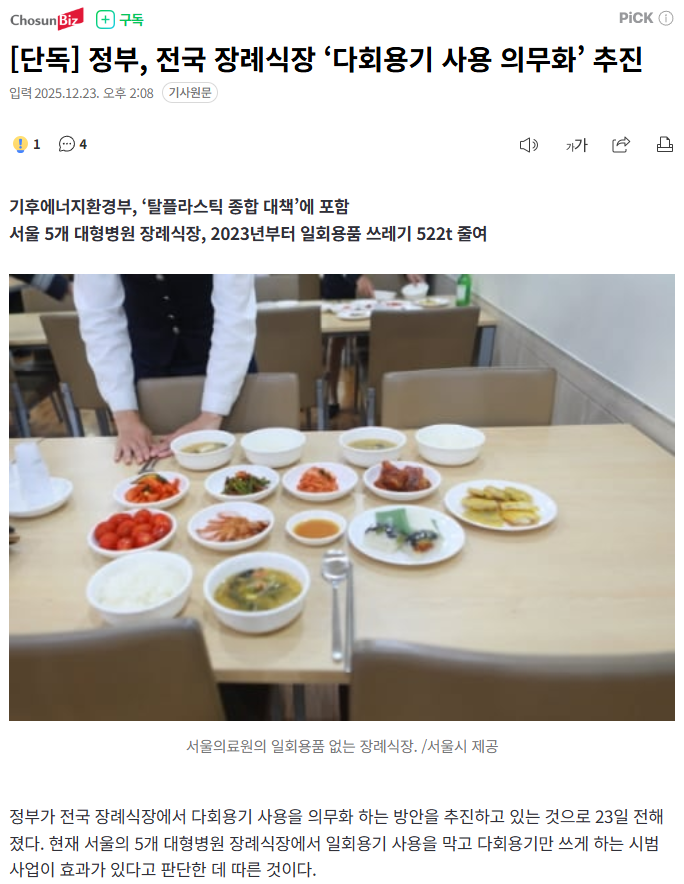
Task: Click the PiCK label
Action: point(636,18)
